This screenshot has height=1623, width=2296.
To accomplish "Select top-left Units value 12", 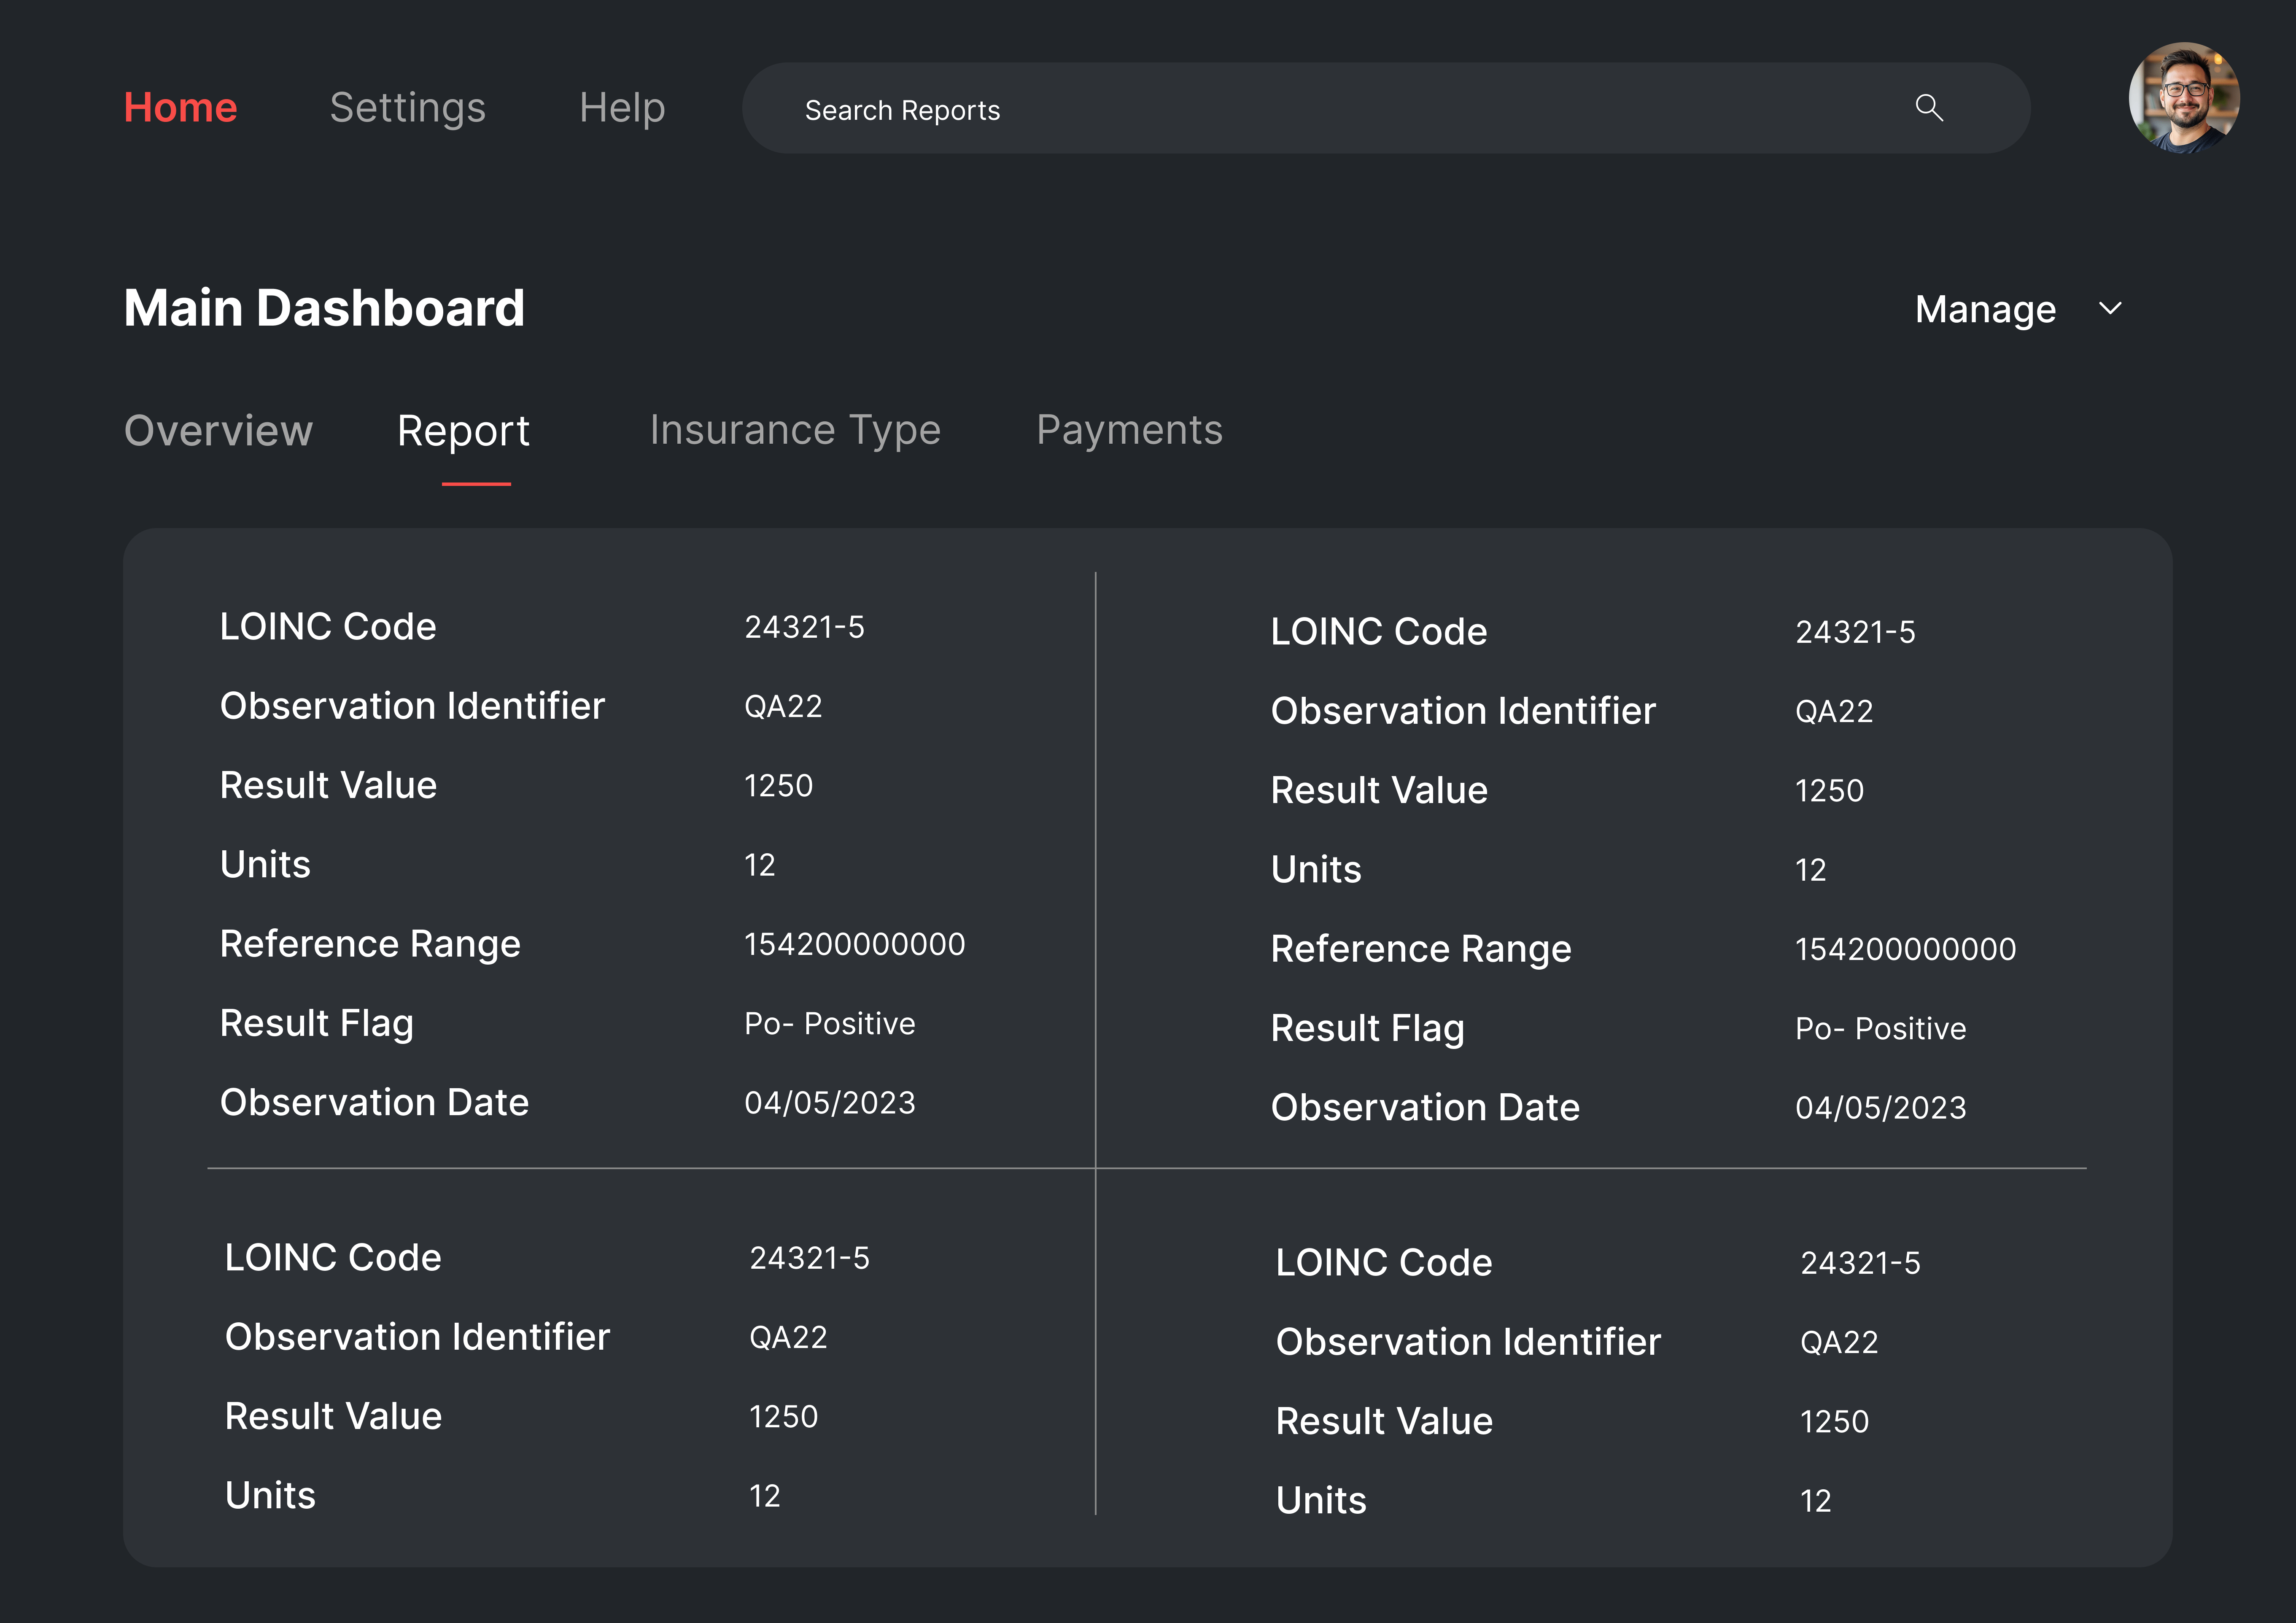I will point(759,865).
